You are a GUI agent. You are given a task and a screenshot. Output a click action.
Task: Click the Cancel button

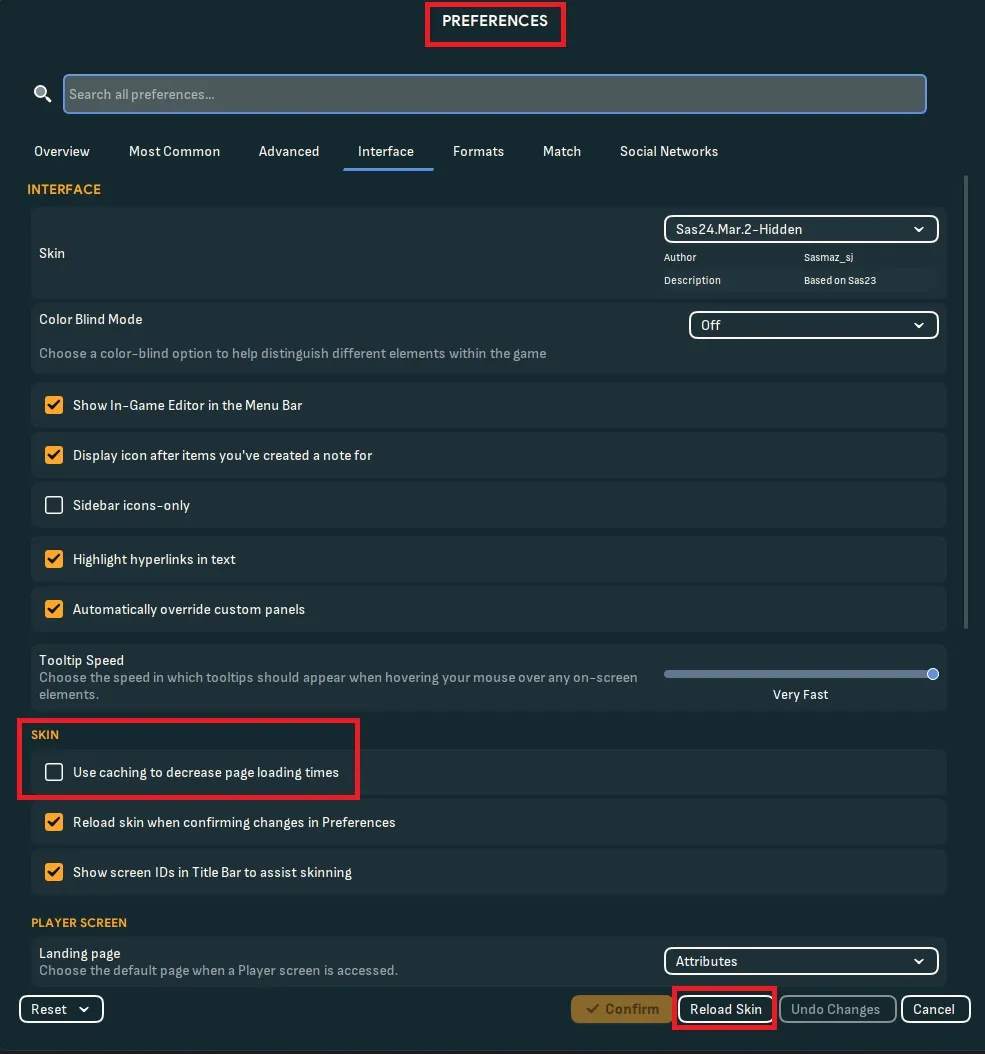click(934, 1009)
